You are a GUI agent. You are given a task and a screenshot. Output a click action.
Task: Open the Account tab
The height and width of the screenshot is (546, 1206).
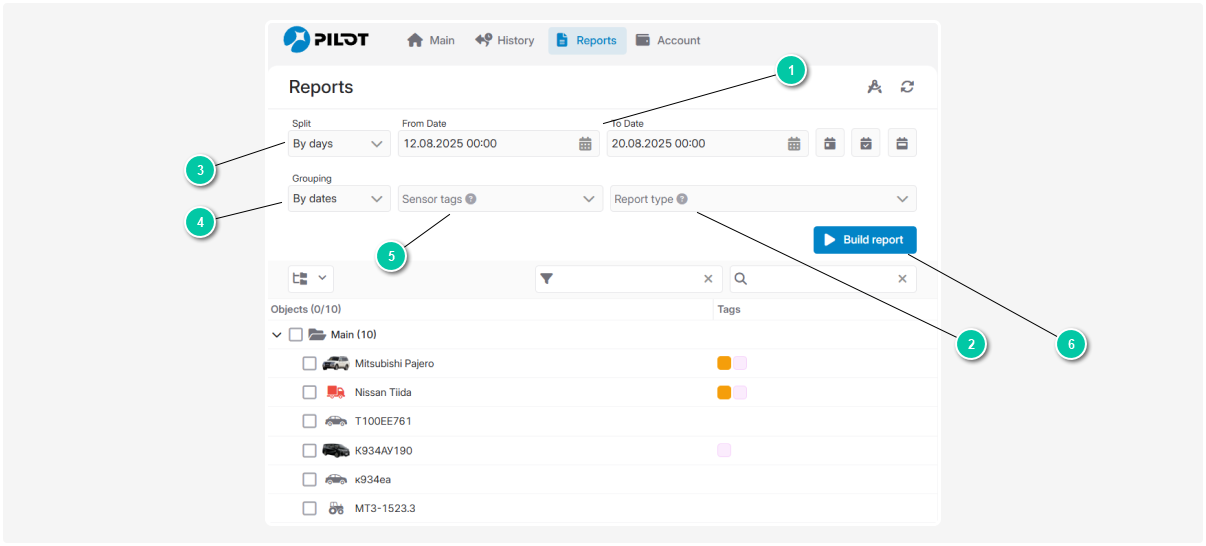668,41
